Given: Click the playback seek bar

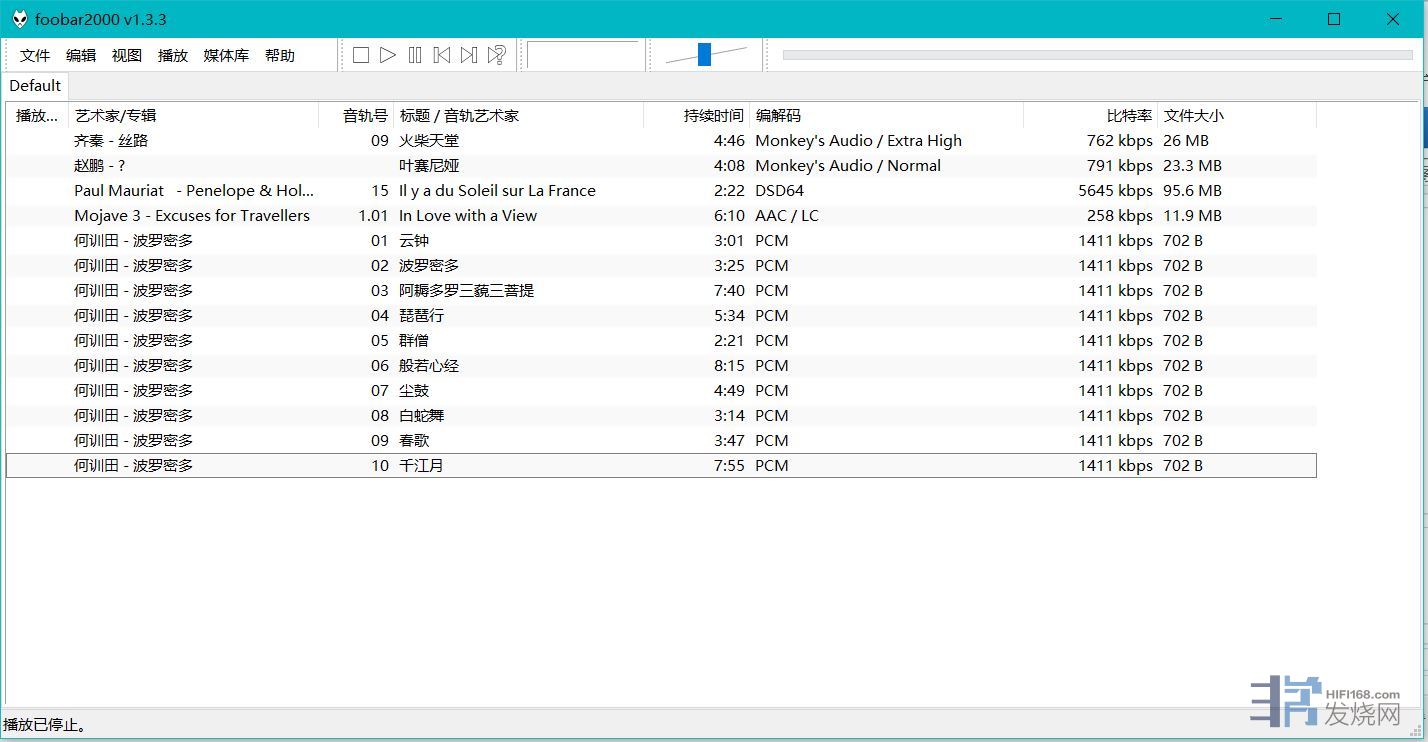Looking at the screenshot, I should (x=1096, y=55).
